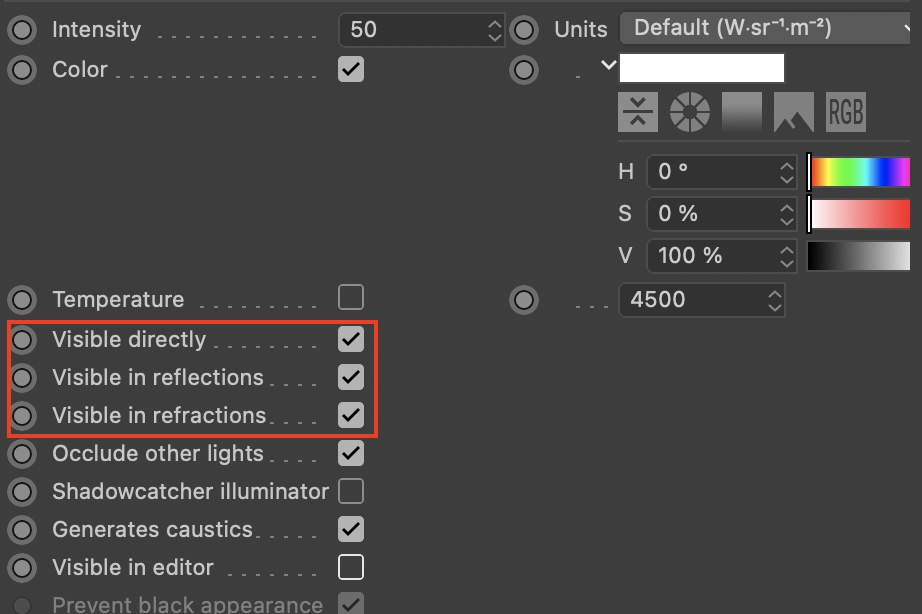Uncheck Visible in reflections
922x614 pixels.
coord(351,377)
